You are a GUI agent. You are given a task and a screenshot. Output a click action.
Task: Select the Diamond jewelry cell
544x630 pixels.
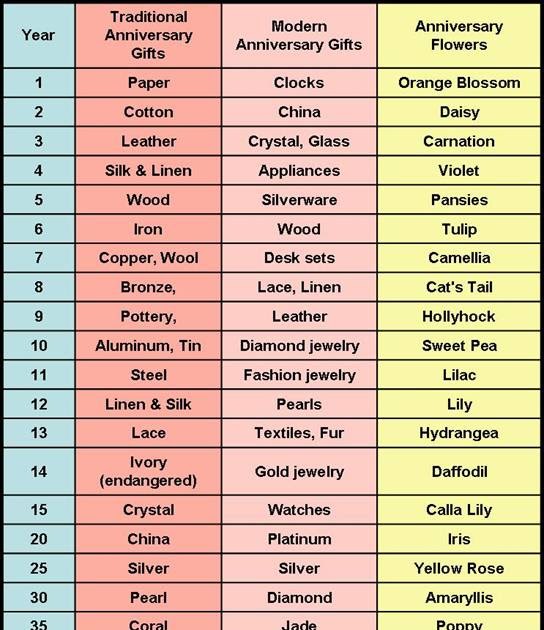[x=299, y=346]
